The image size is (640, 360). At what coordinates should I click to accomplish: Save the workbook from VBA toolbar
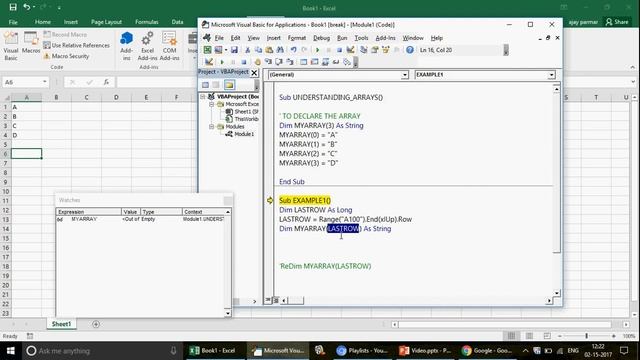(234, 50)
